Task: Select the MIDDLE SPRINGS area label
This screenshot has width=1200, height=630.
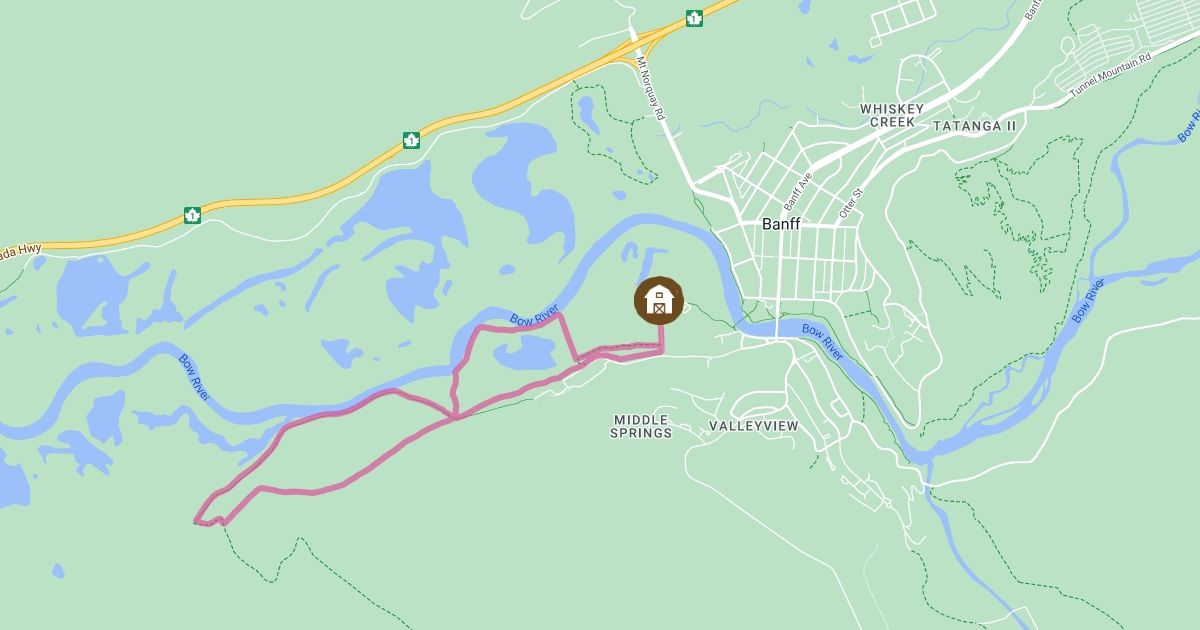Action: pyautogui.click(x=642, y=426)
